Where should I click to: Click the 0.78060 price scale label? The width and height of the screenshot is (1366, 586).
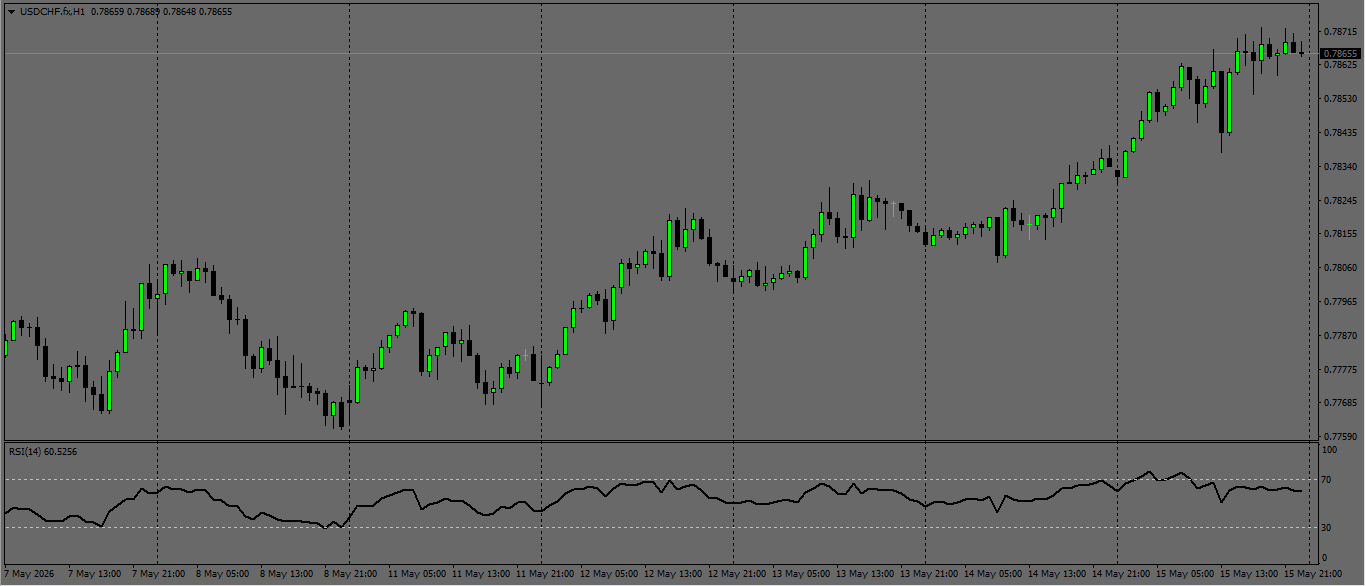[x=1340, y=268]
